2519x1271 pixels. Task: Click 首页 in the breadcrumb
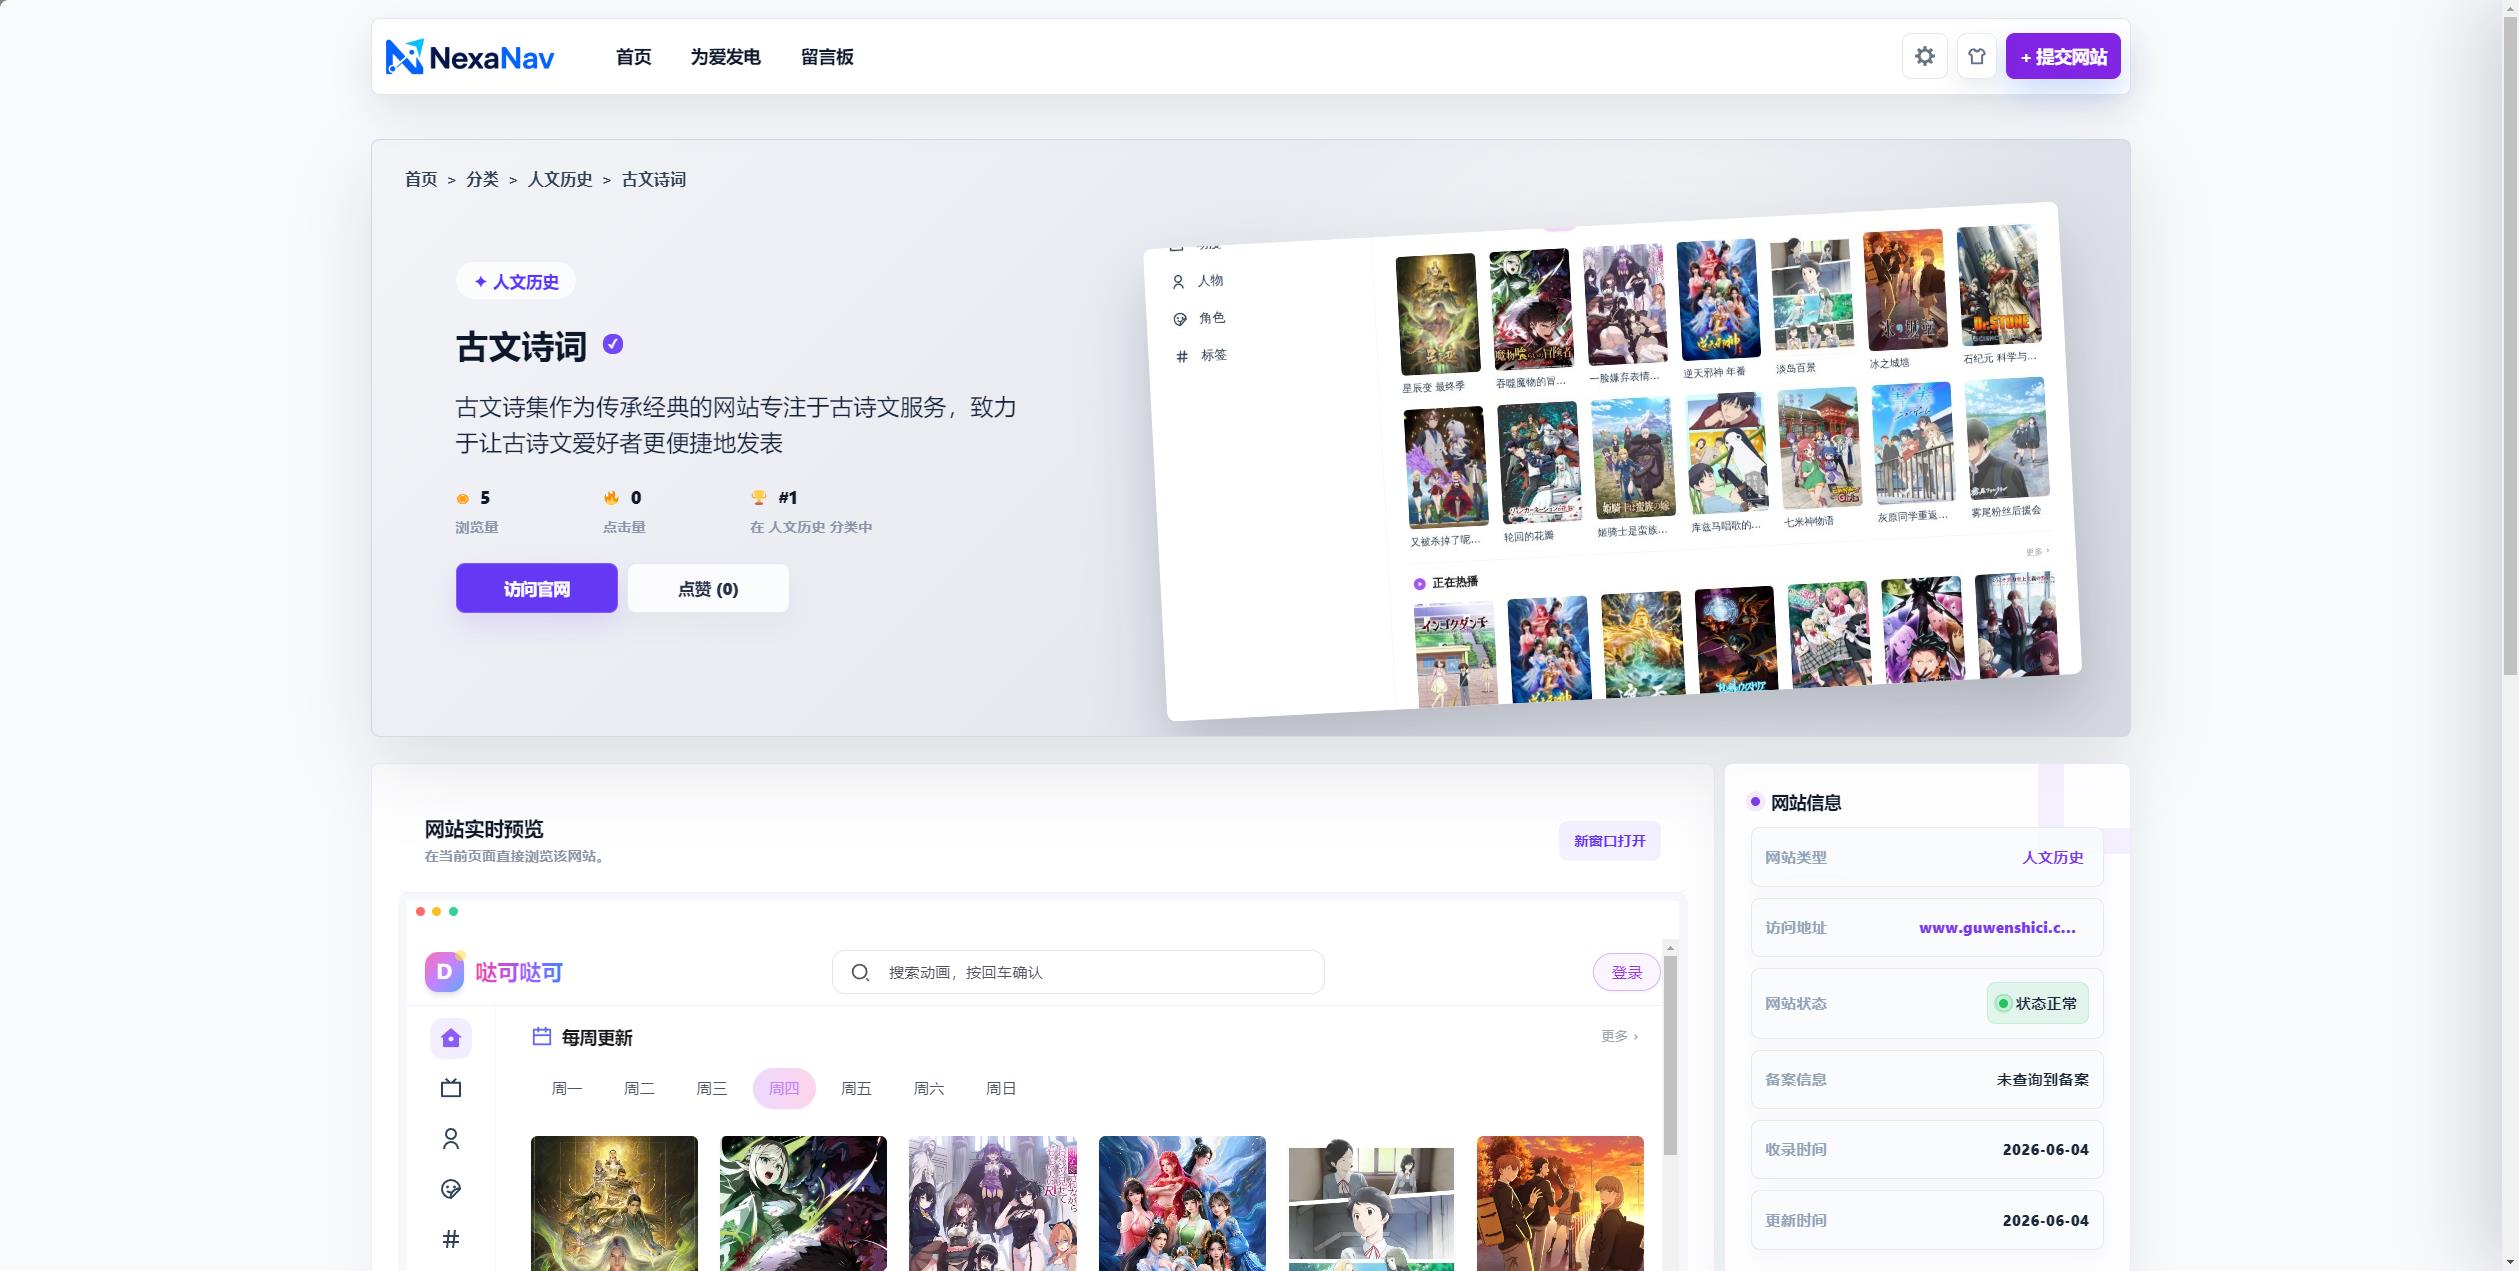pos(421,179)
